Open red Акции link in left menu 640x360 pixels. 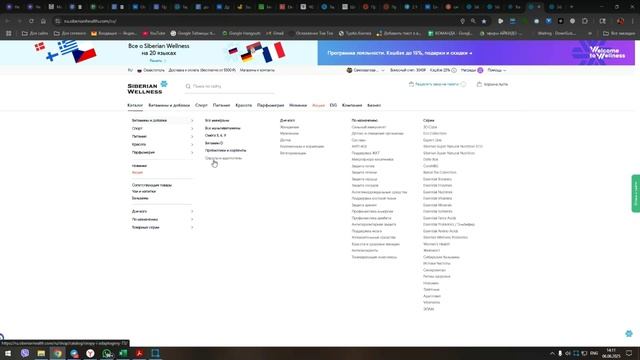(137, 173)
